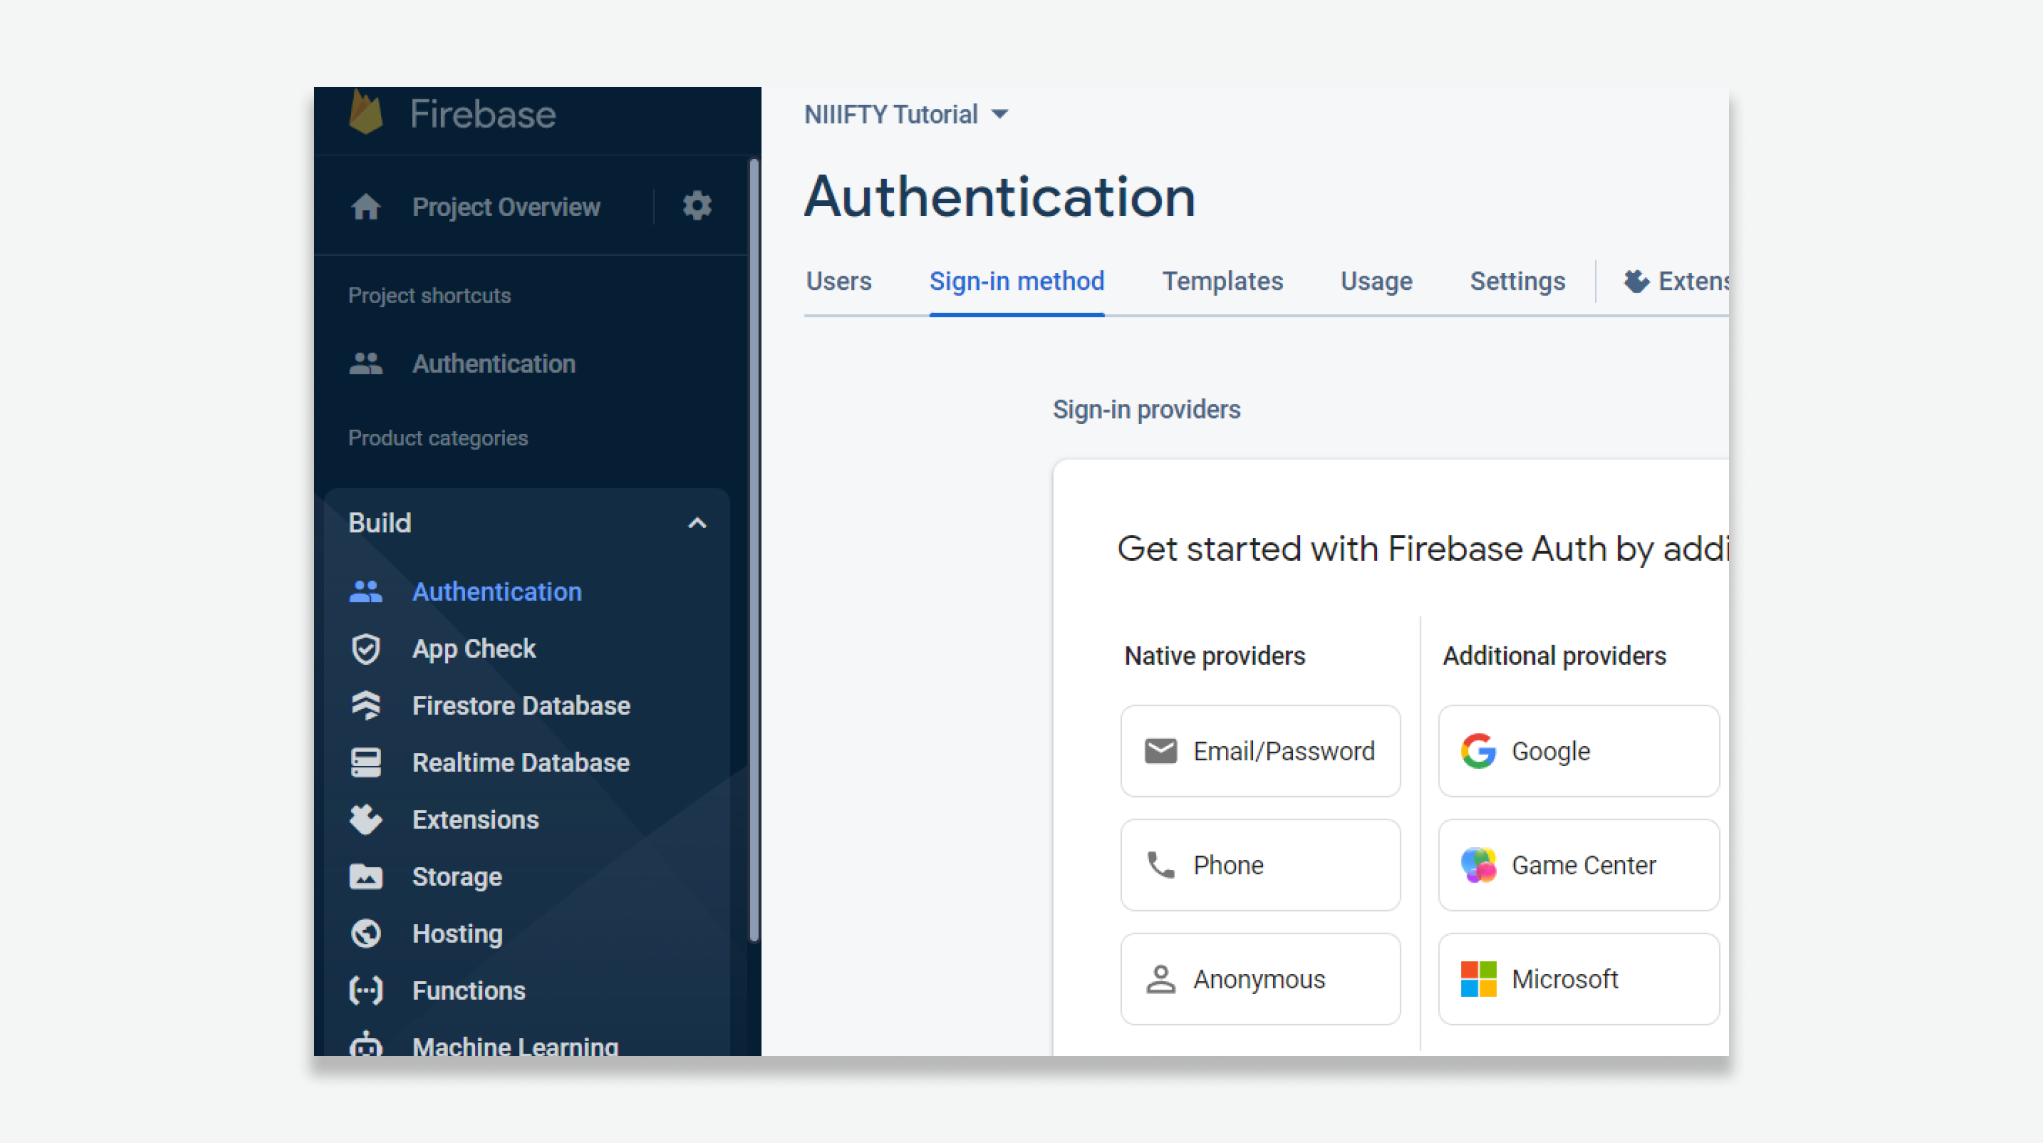The height and width of the screenshot is (1143, 2043).
Task: Click the Firebase wordmark text
Action: 482,114
